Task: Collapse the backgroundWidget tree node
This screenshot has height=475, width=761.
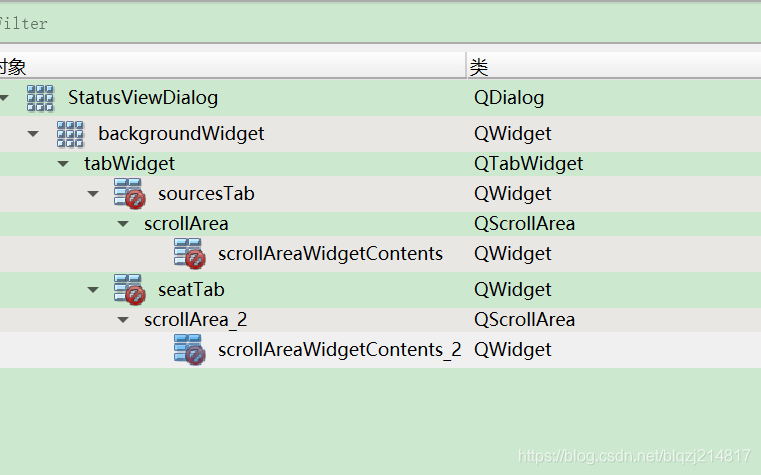Action: pos(33,134)
